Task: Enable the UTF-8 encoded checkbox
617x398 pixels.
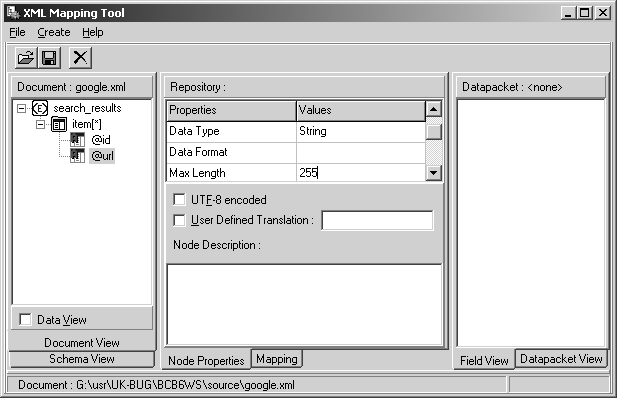Action: (179, 200)
